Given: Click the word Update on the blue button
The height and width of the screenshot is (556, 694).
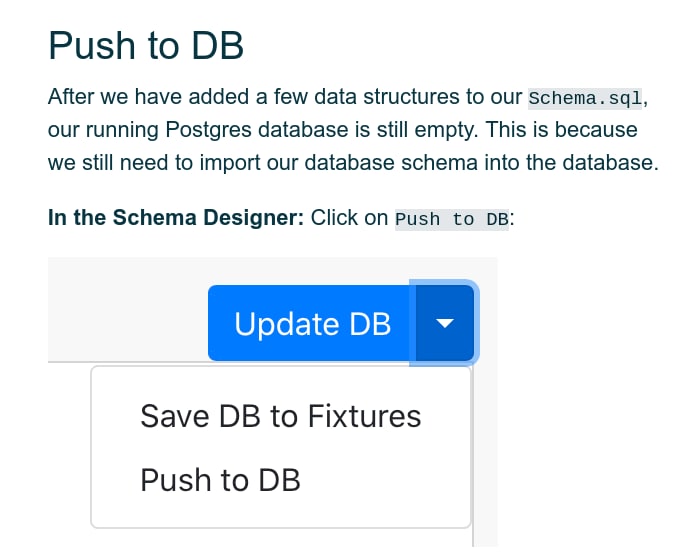Looking at the screenshot, I should 288,324.
